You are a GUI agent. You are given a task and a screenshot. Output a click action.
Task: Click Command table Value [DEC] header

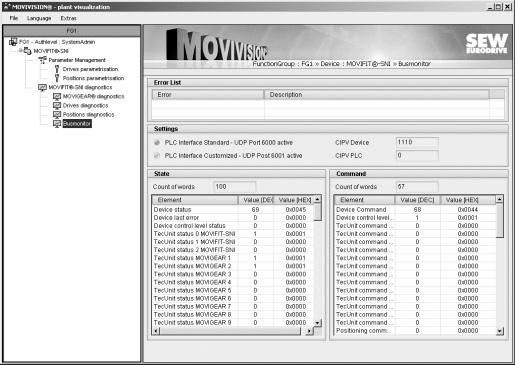(418, 200)
